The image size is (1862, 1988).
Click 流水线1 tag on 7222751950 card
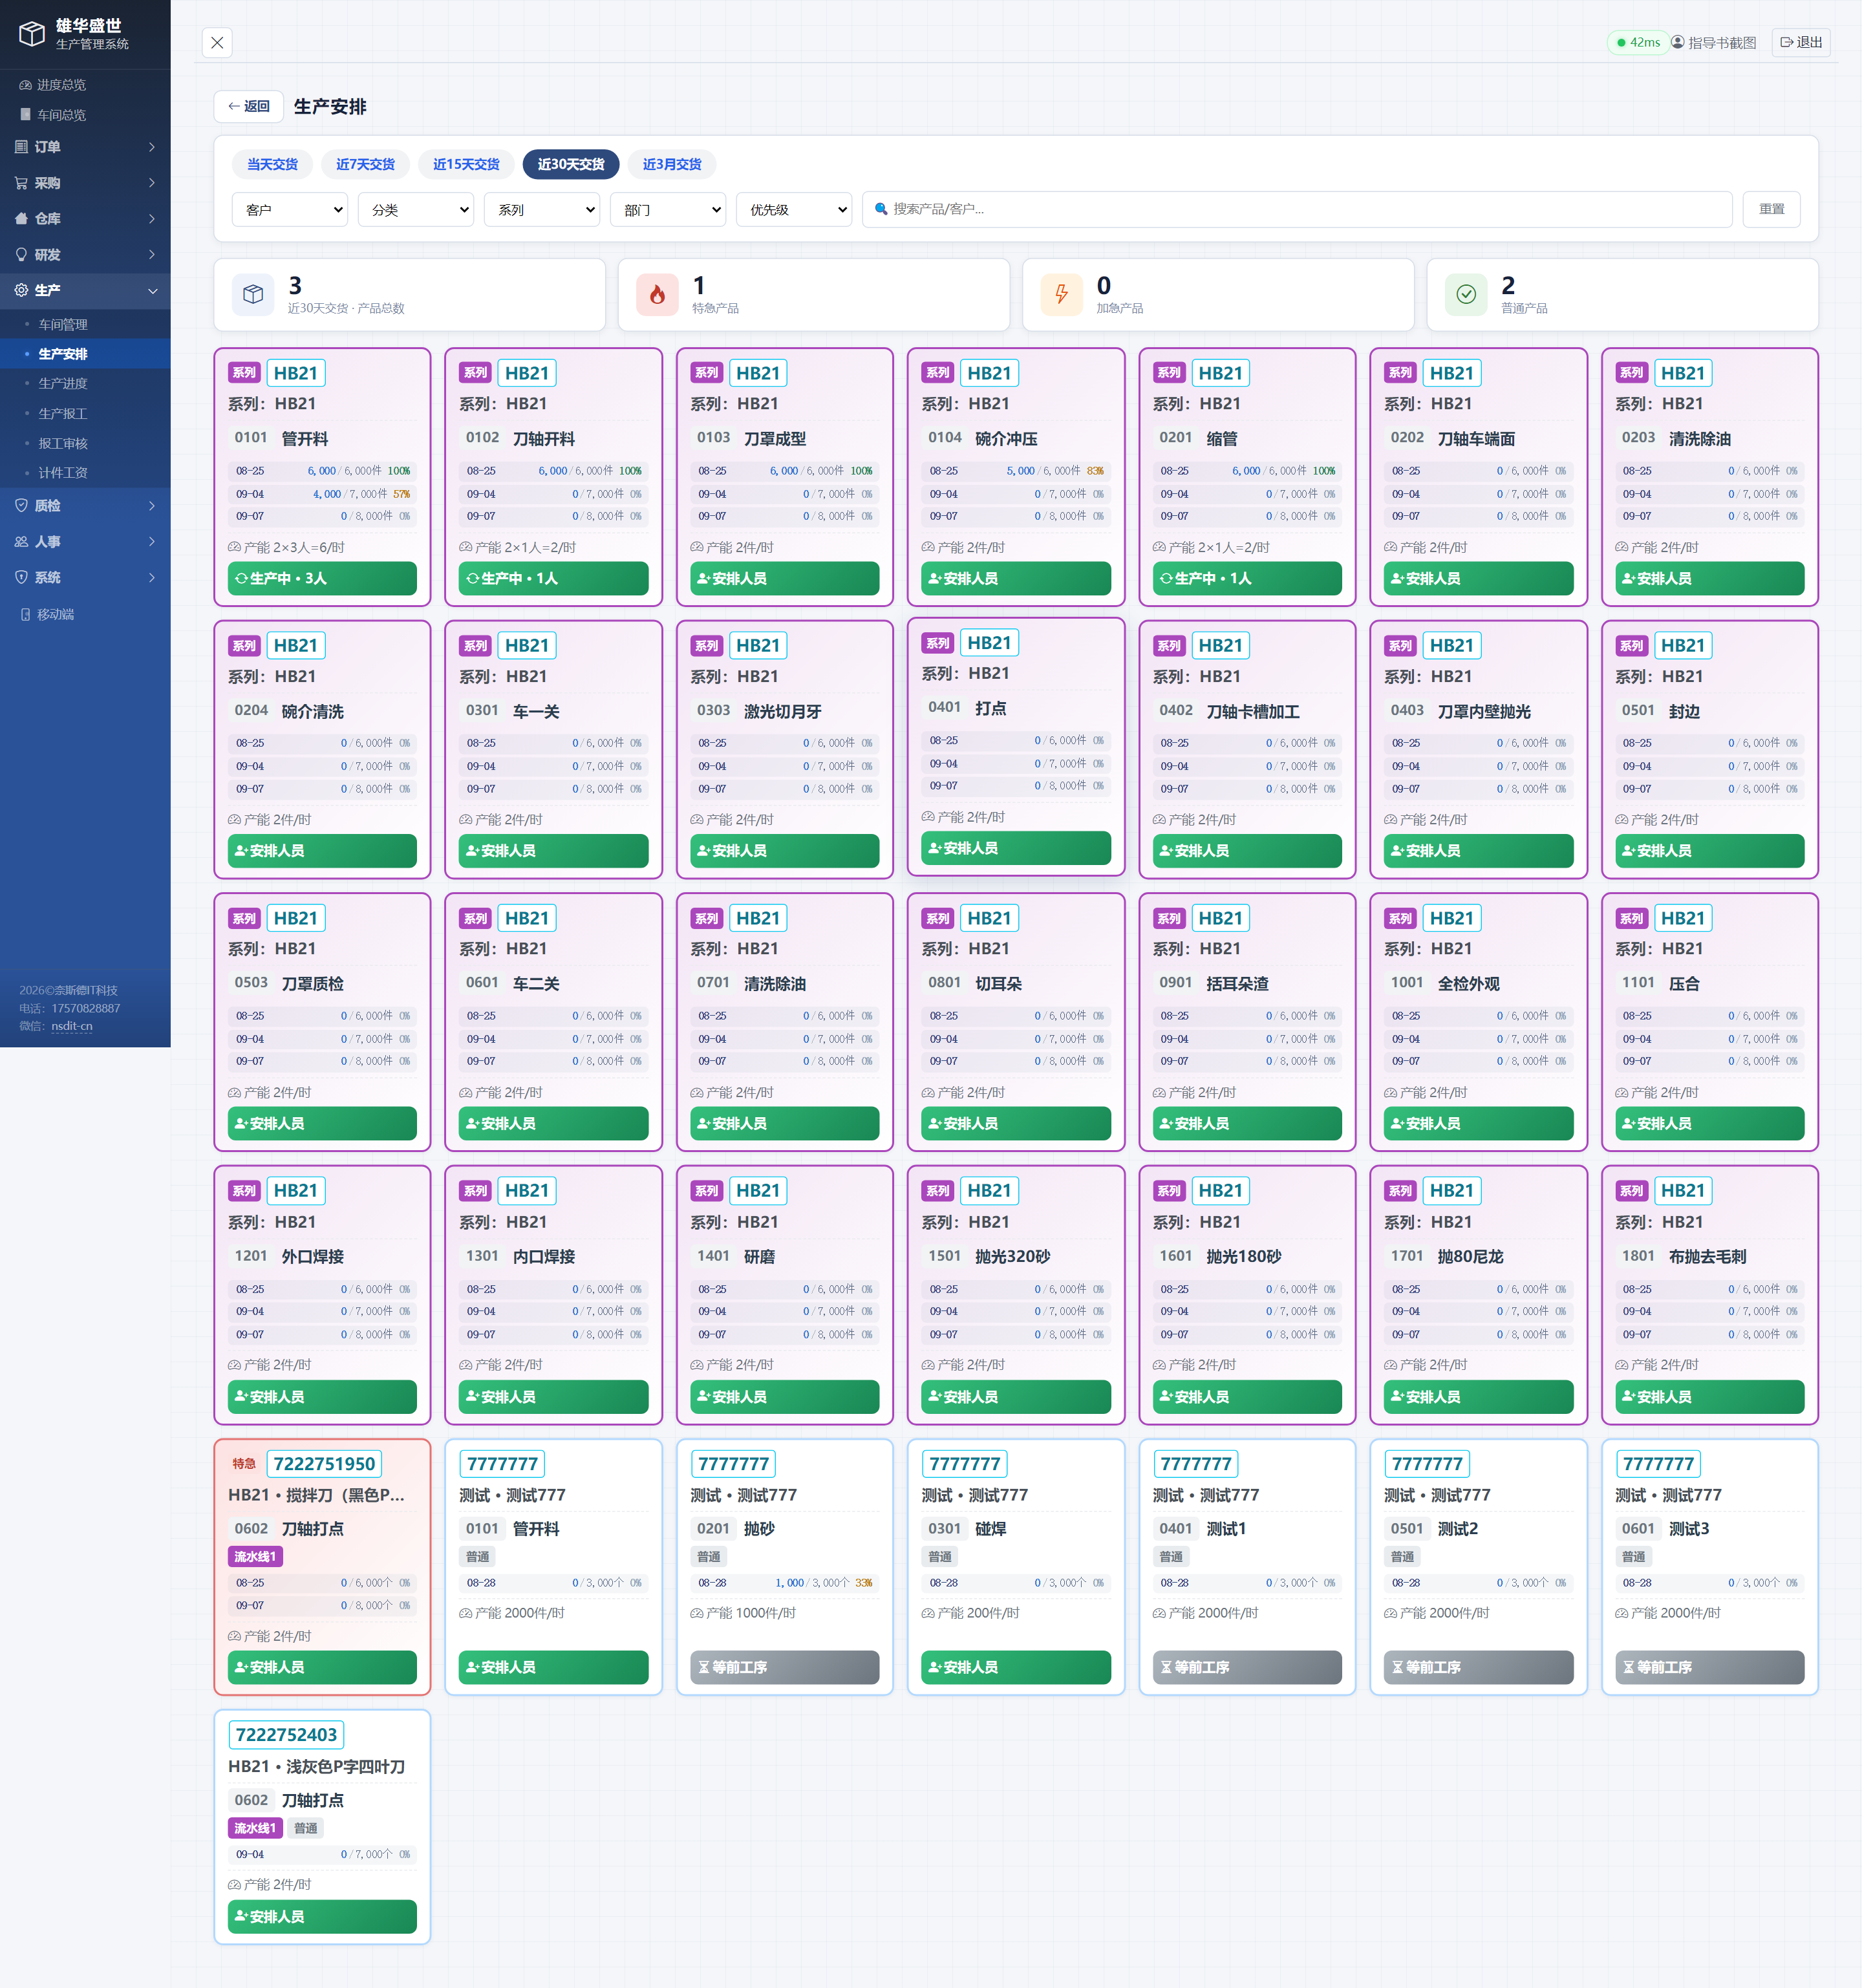pos(255,1557)
